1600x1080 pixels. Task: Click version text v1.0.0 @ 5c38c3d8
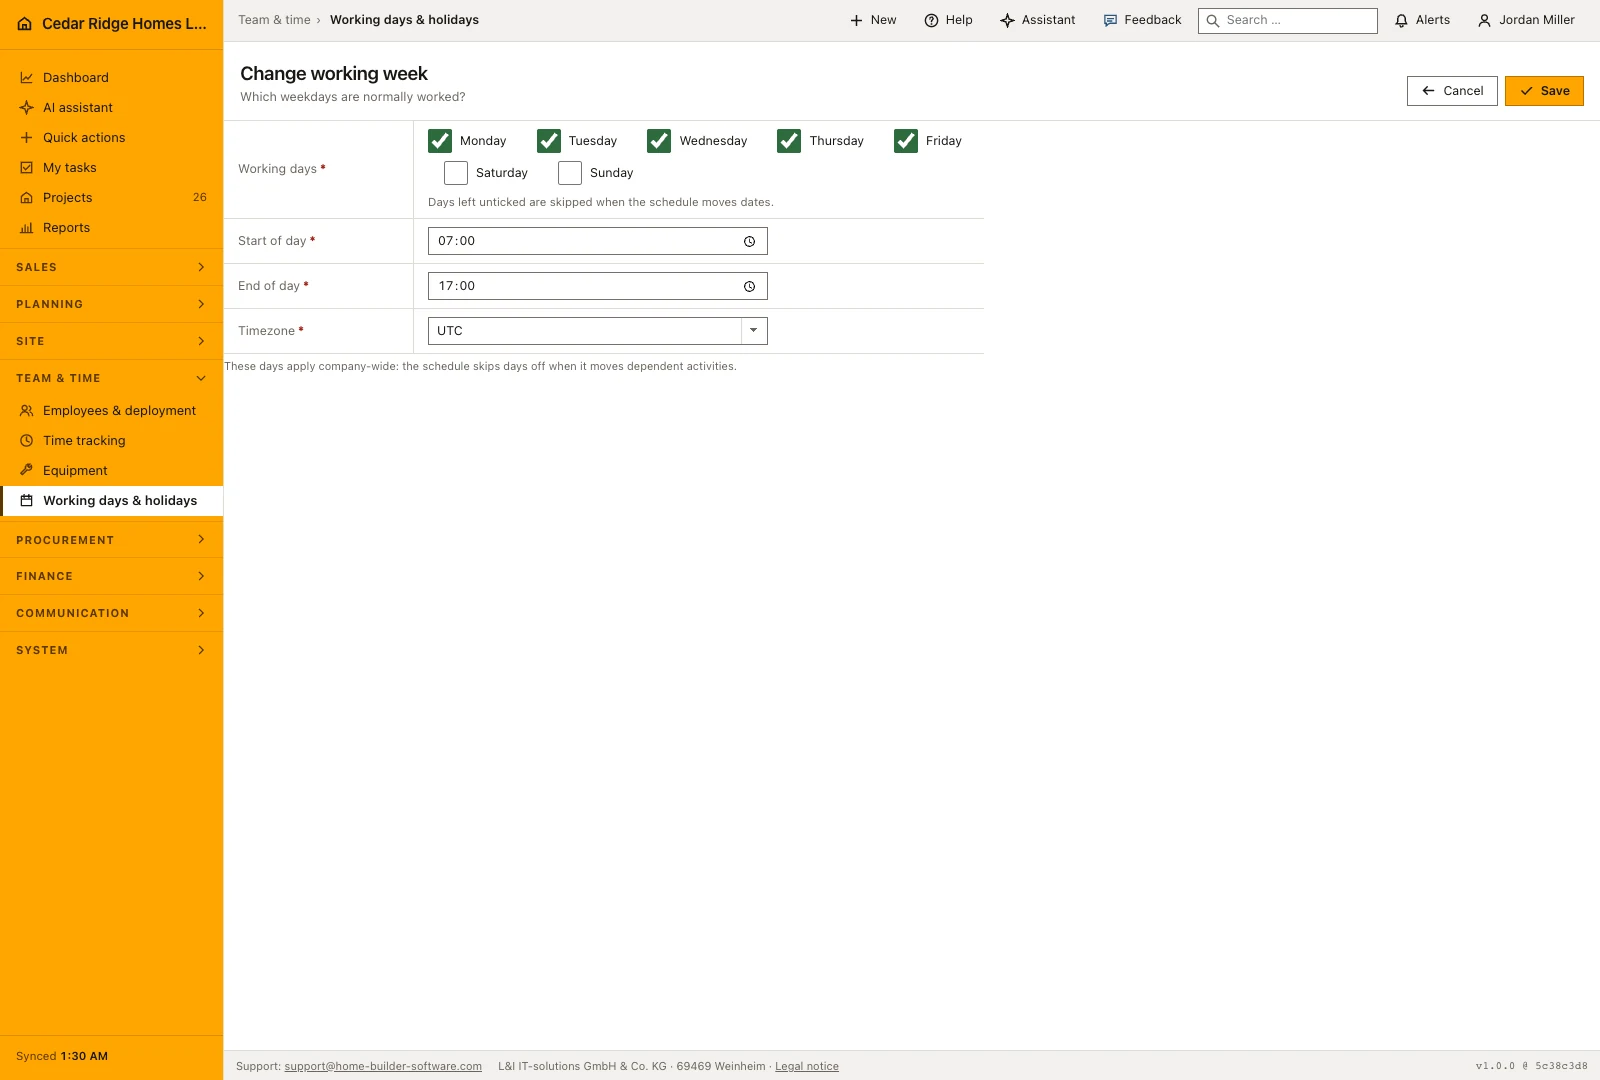(1531, 1066)
